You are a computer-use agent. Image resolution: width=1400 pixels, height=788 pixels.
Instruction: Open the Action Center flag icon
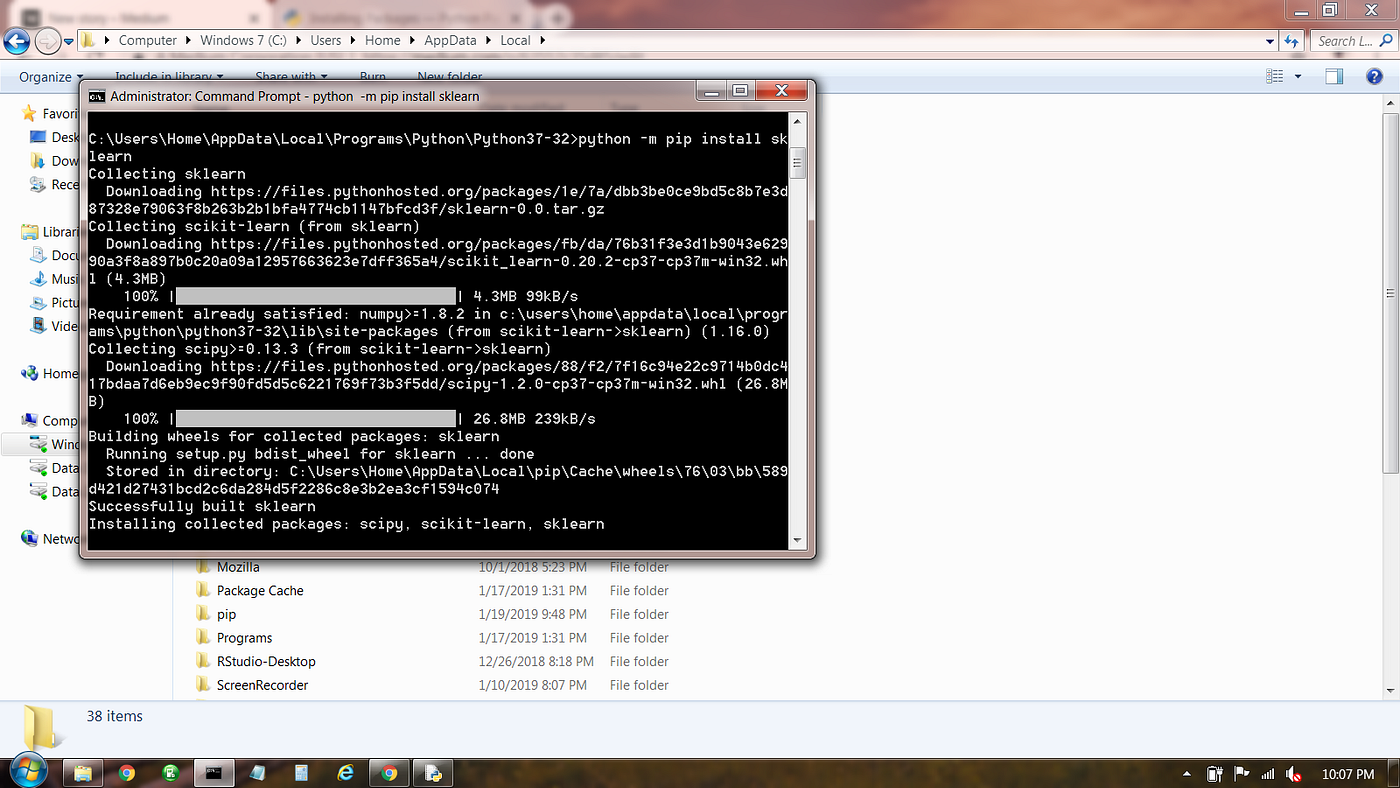tap(1241, 773)
